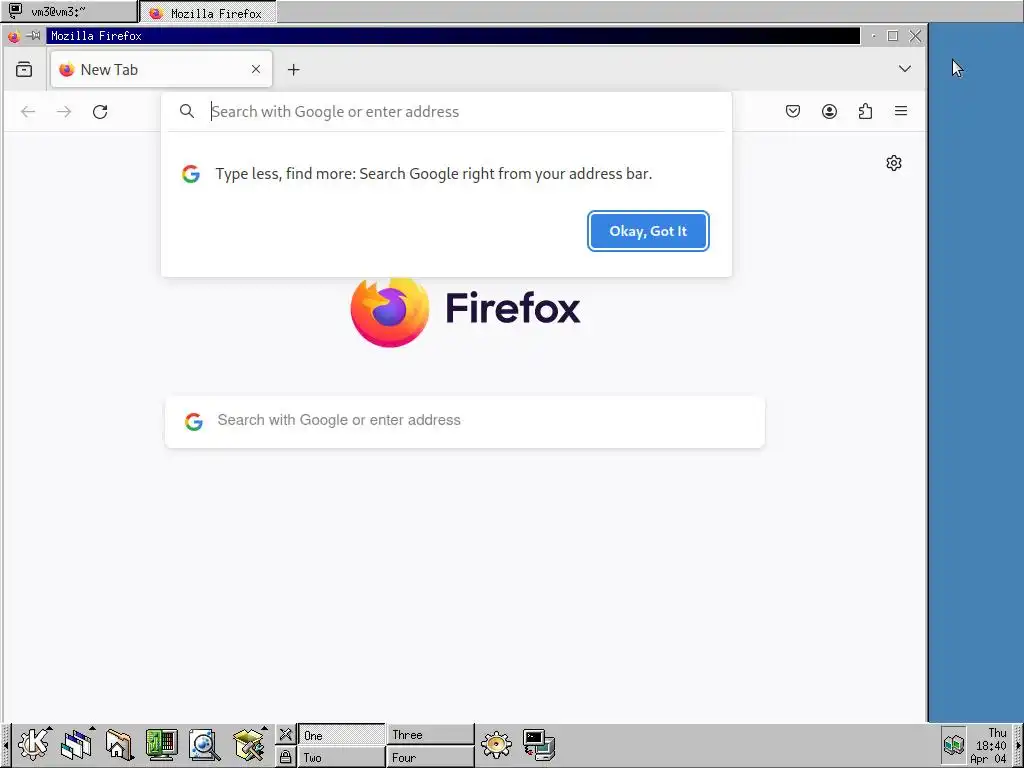Image resolution: width=1024 pixels, height=768 pixels.
Task: Close the New Tab tab
Action: point(256,69)
